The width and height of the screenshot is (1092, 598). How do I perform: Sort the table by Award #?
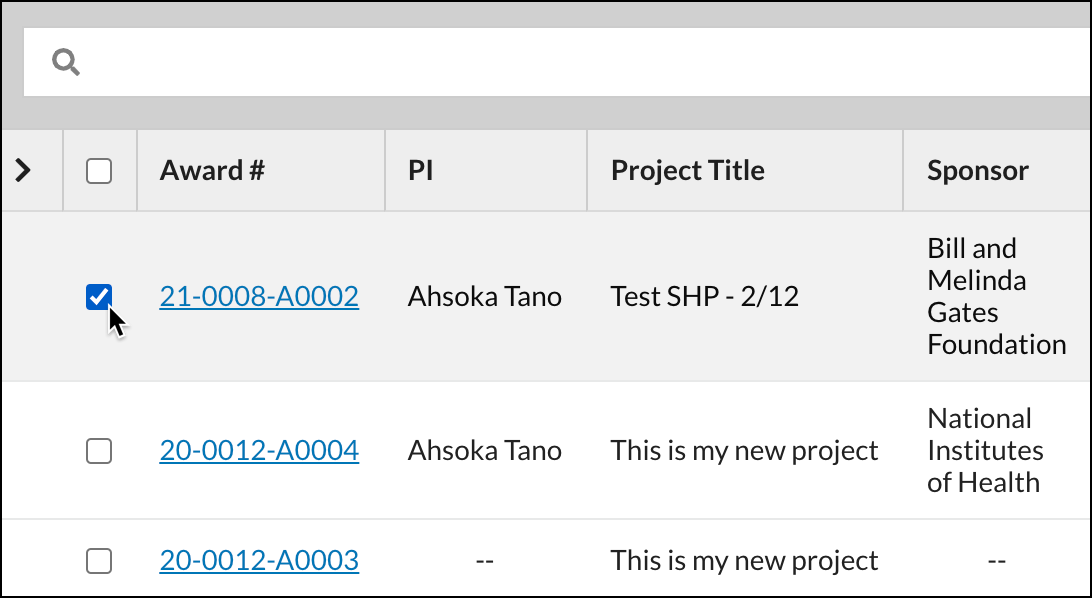(212, 170)
